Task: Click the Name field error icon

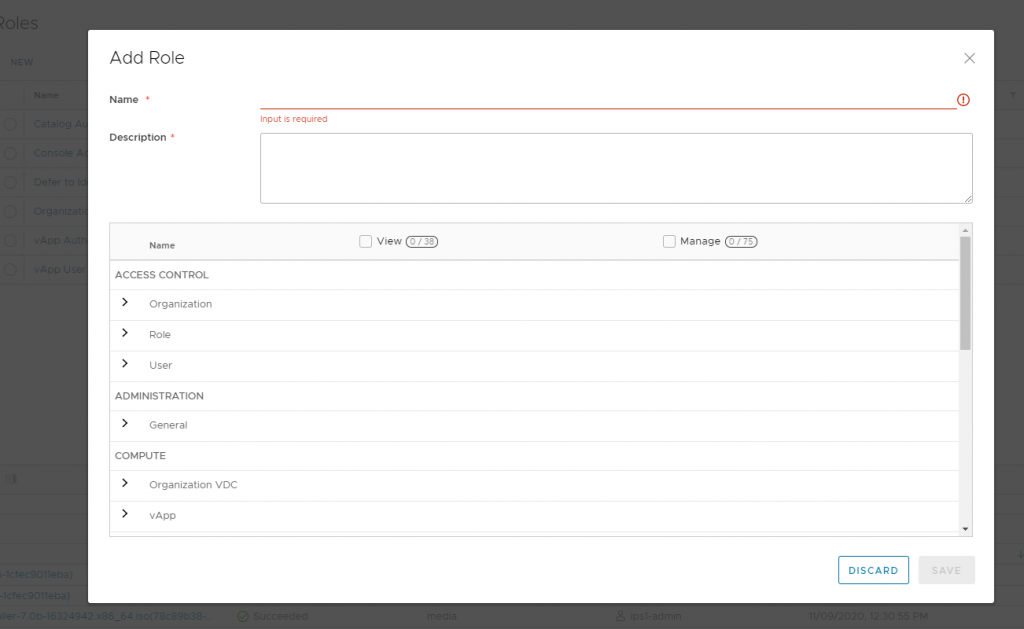Action: (x=963, y=99)
